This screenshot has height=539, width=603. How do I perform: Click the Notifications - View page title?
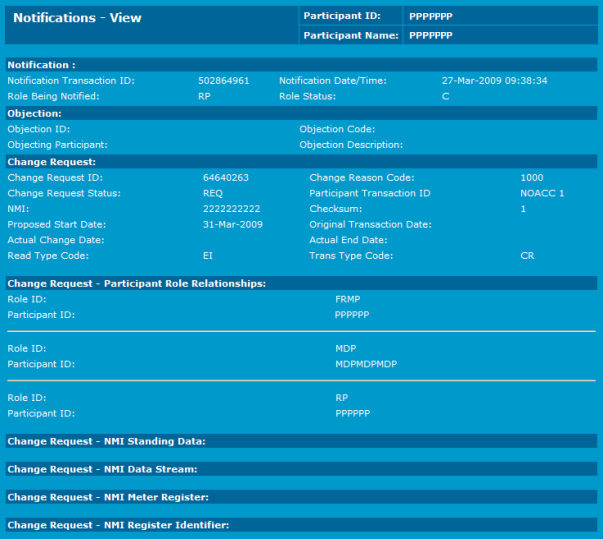77,18
